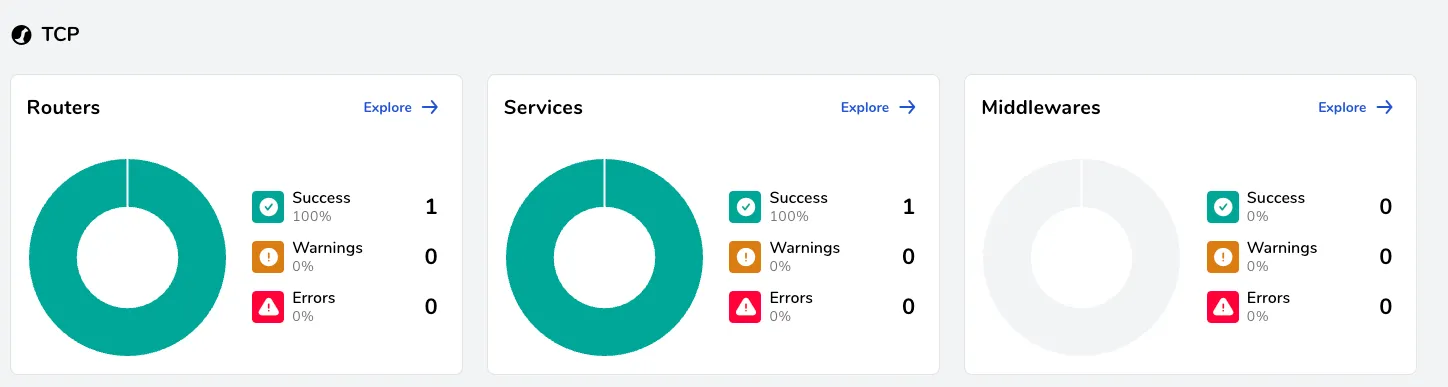Open Explore link in Routers card
Image resolution: width=1448 pixels, height=387 pixels.
click(388, 107)
